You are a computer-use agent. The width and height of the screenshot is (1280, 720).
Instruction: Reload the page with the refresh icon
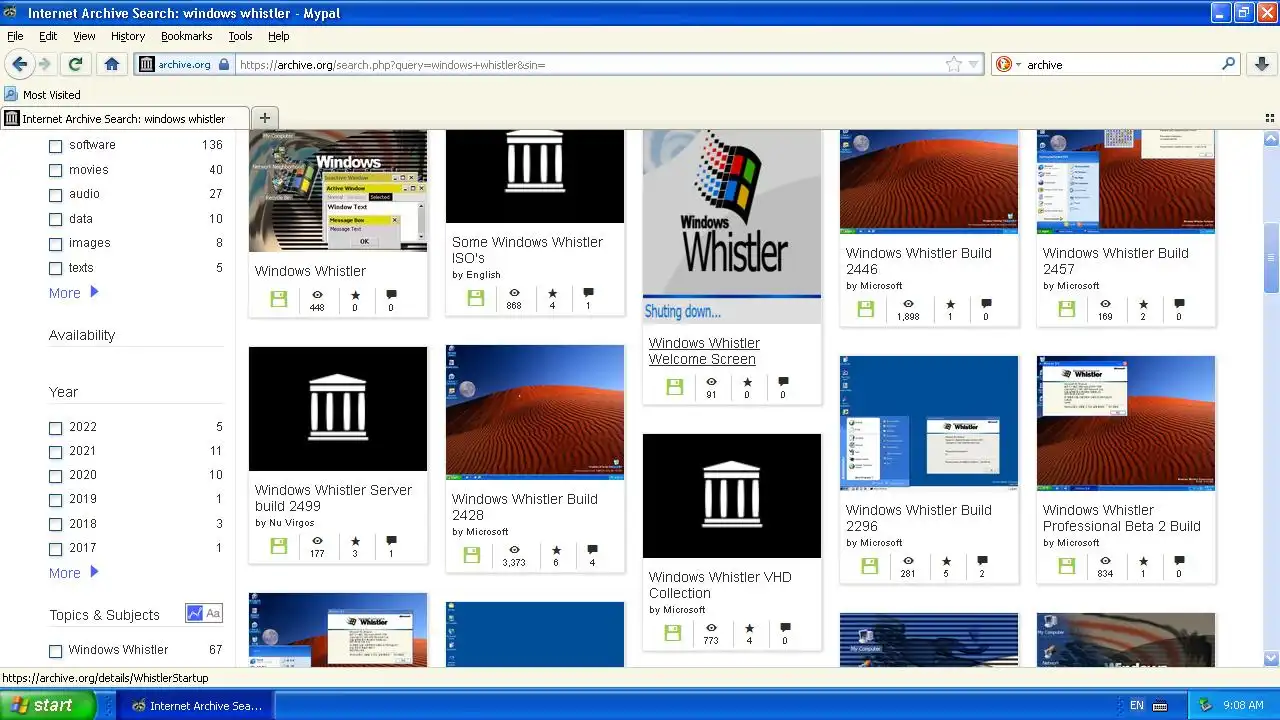pyautogui.click(x=75, y=64)
